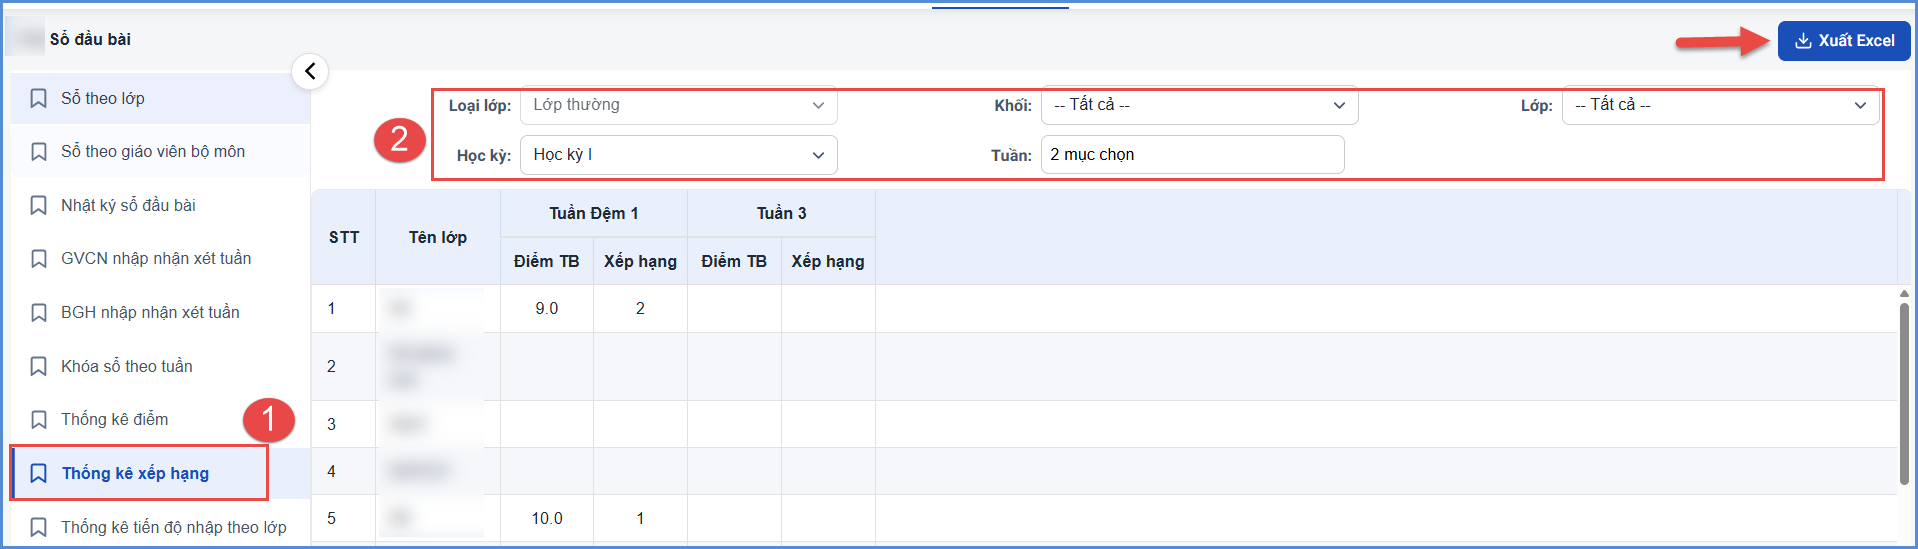Click the download icon in Xuất Excel button

click(1803, 41)
